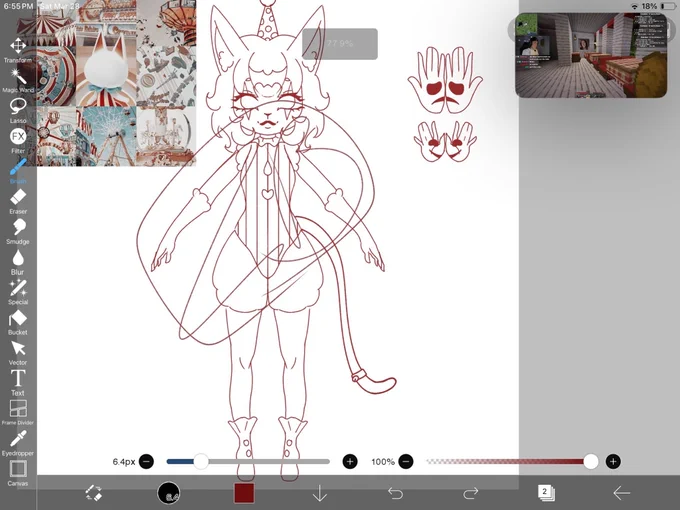Select the Text tool
Viewport: 680px width, 510px height.
pos(18,383)
